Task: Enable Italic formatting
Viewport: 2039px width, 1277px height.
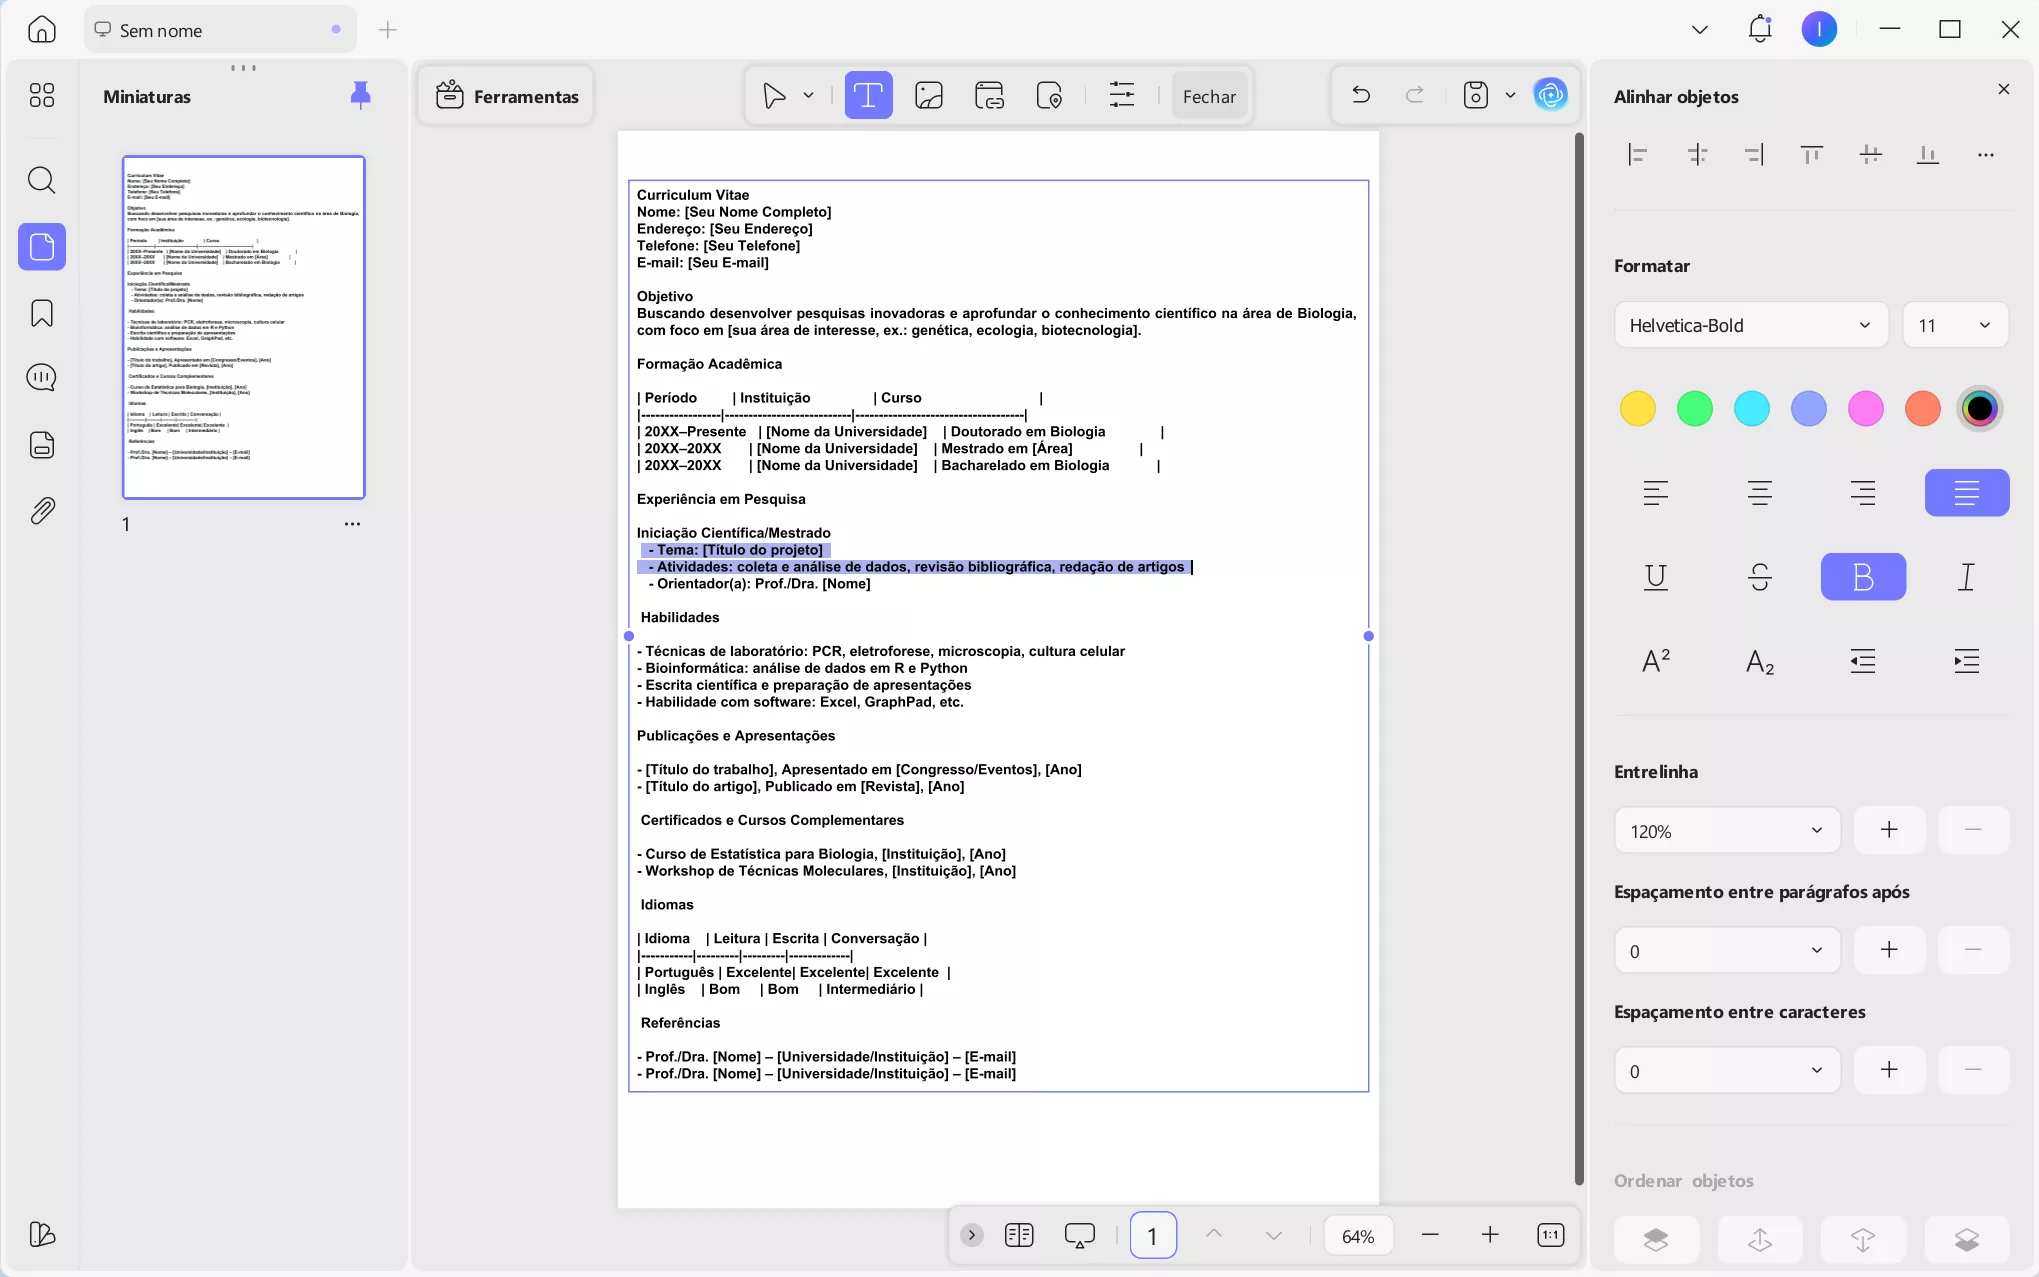Action: pyautogui.click(x=1966, y=577)
